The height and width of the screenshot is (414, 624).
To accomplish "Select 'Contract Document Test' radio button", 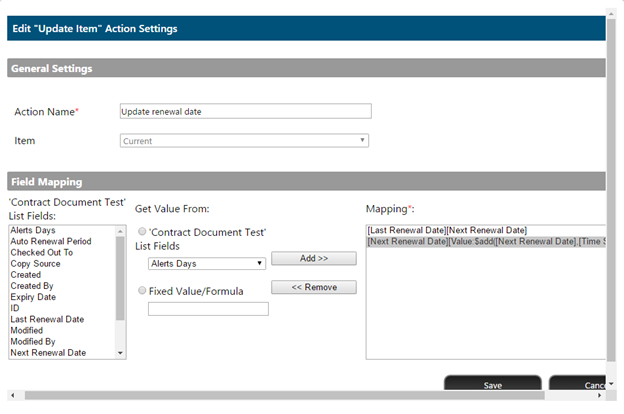I will [x=141, y=231].
